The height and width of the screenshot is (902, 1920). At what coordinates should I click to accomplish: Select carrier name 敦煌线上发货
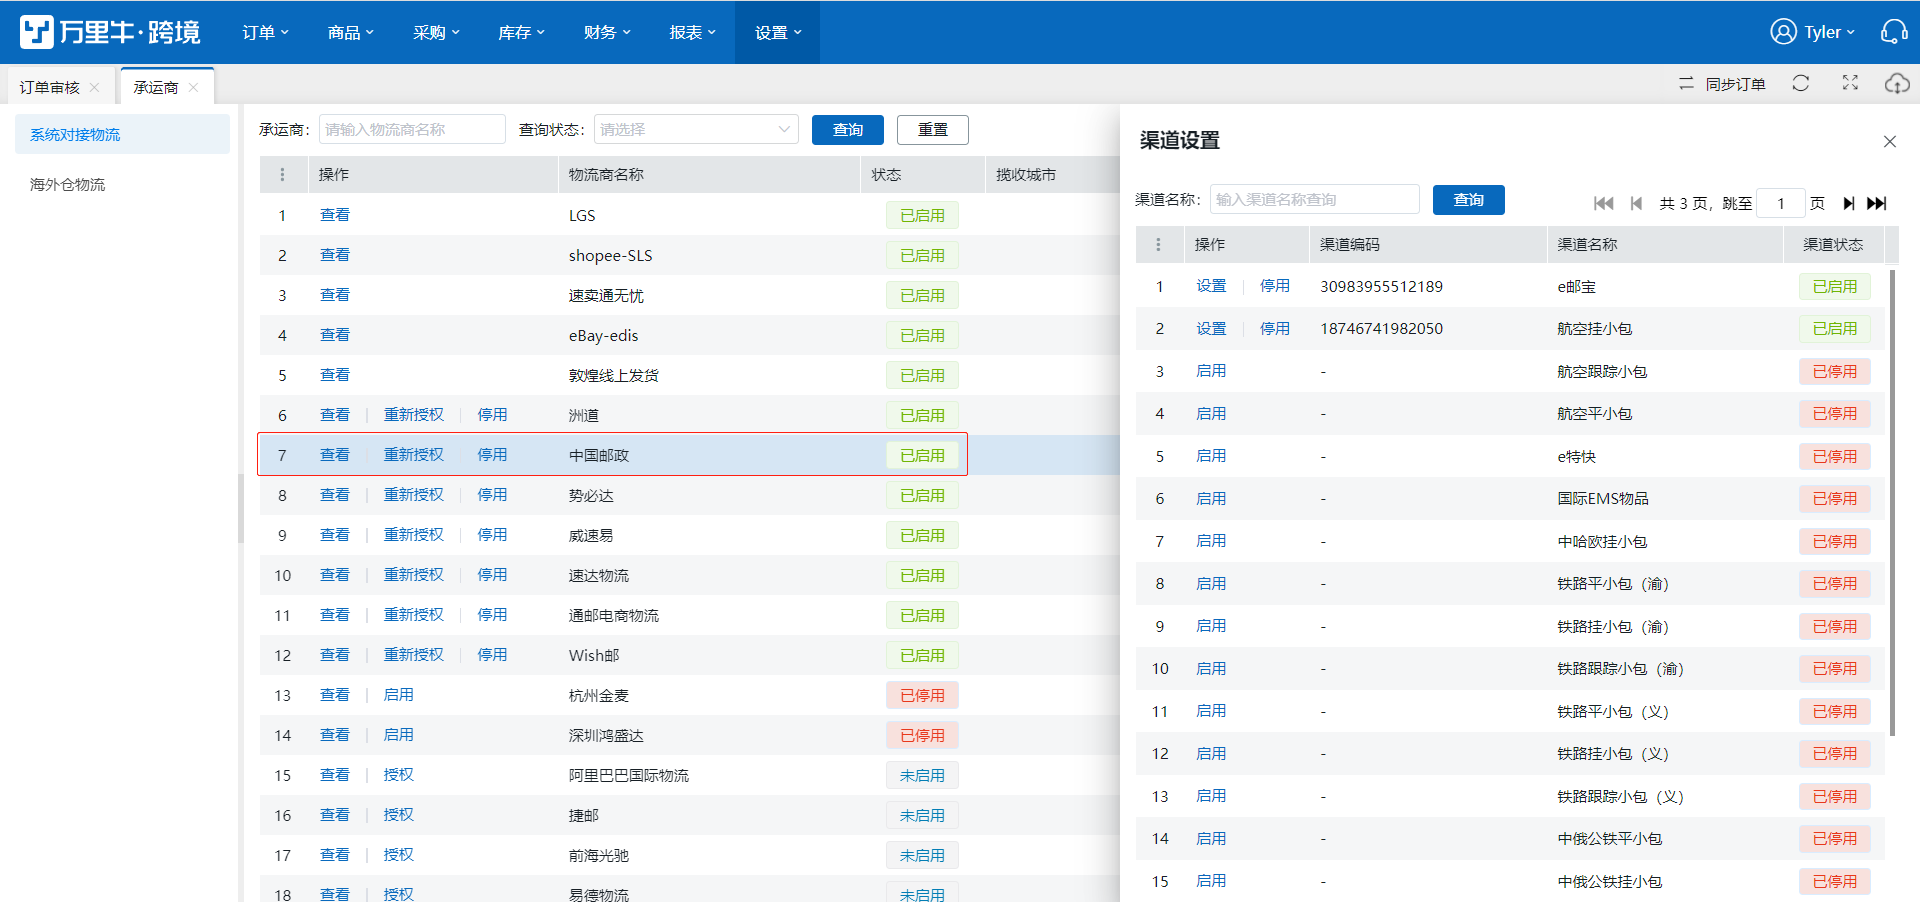pos(614,376)
